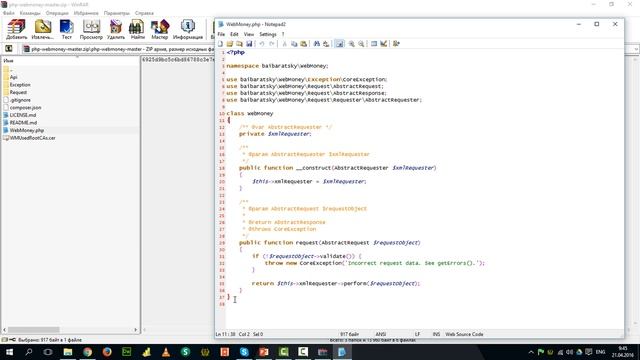
Task: Open WinRAR Файл menu
Action: click(9, 13)
